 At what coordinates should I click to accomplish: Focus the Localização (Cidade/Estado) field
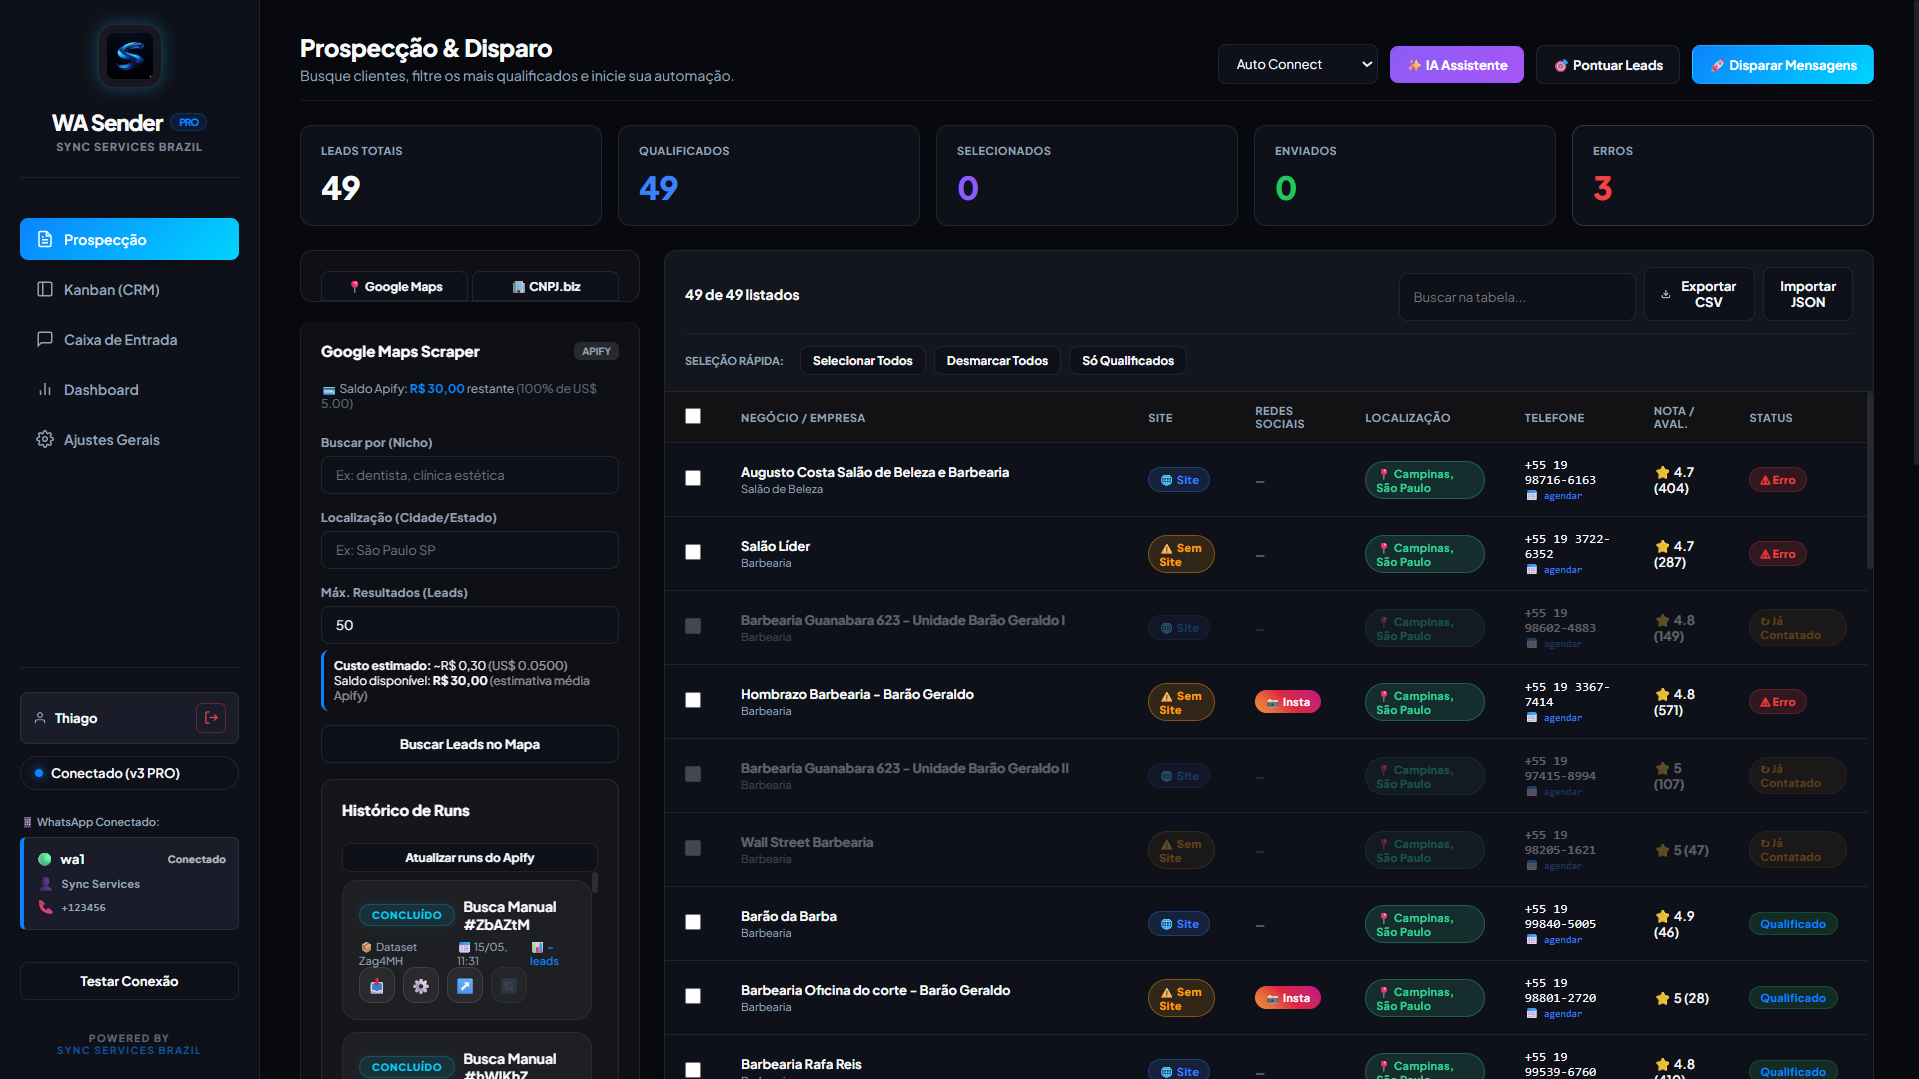470,550
